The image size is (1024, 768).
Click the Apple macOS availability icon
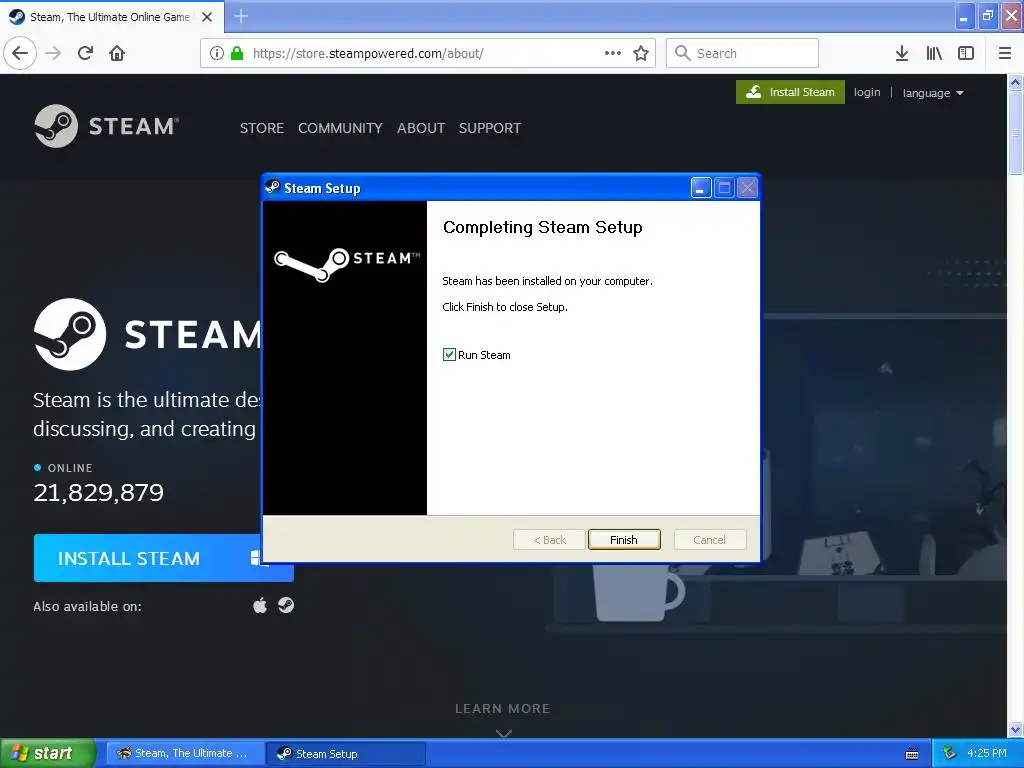[x=260, y=605]
